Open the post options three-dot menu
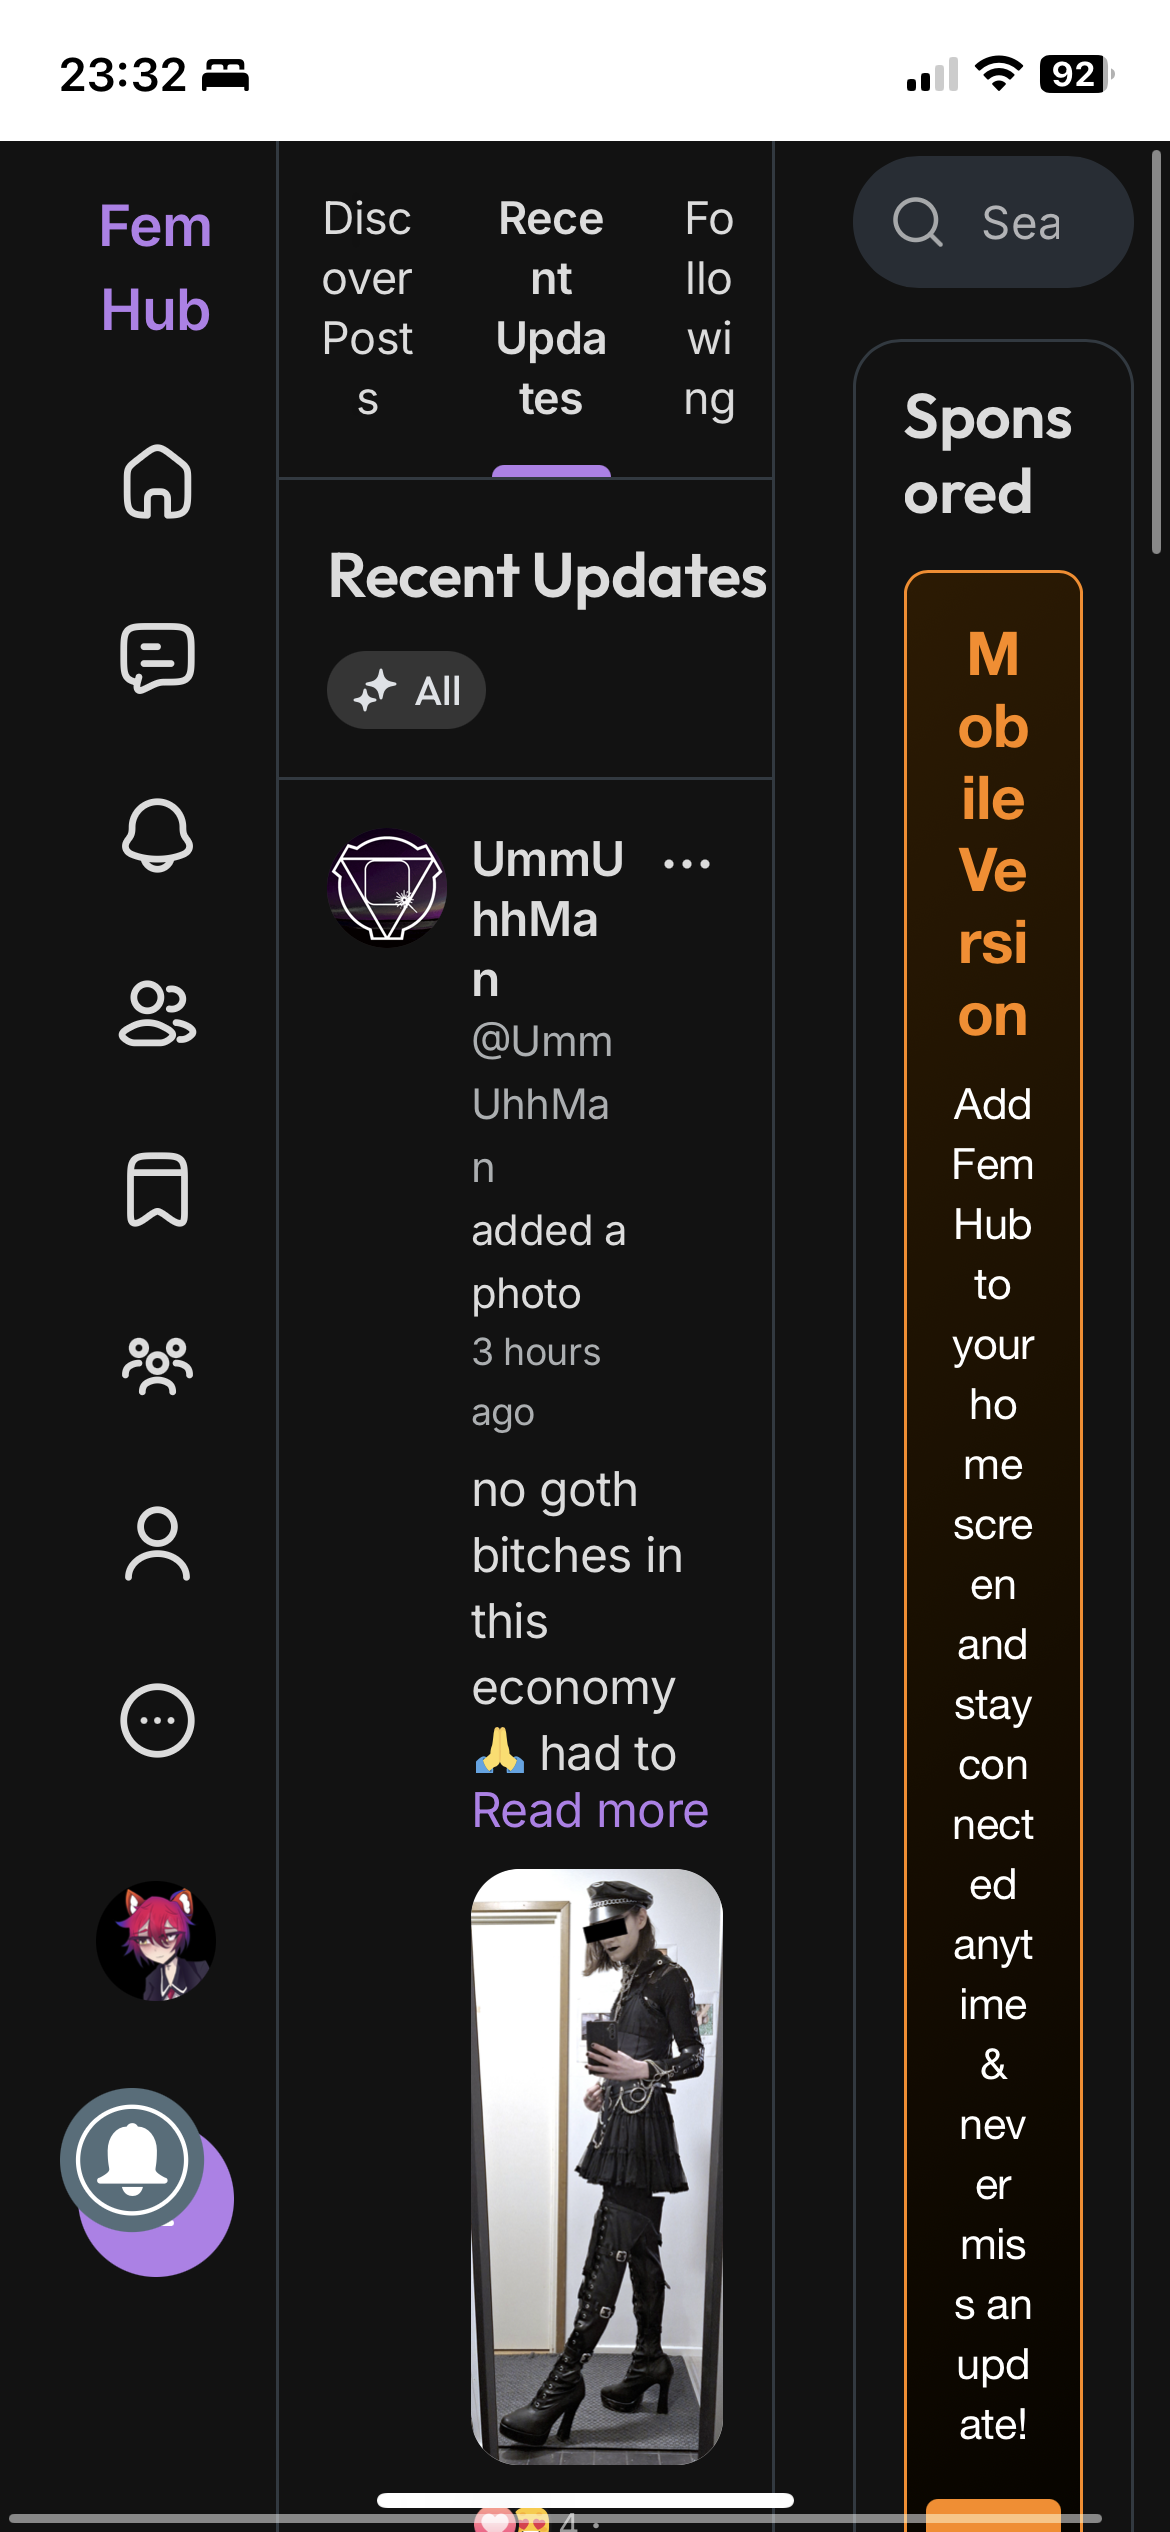The image size is (1170, 2532). pos(687,864)
